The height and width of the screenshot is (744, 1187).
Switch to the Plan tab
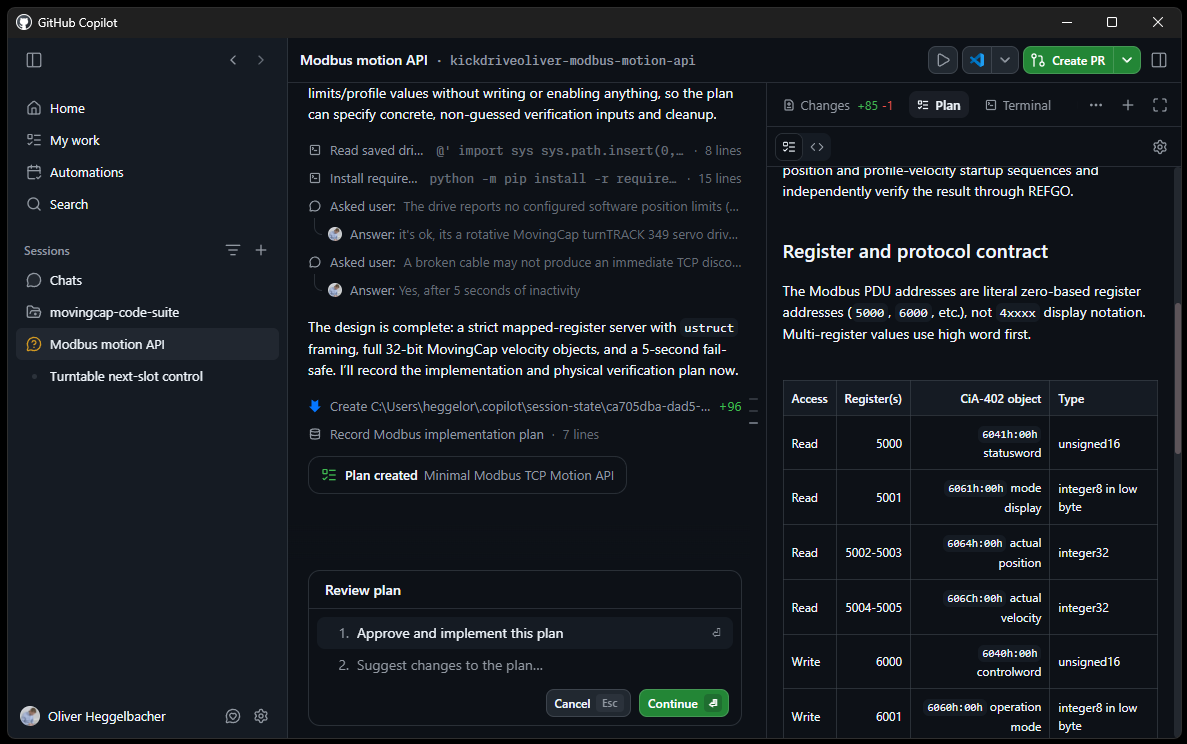click(x=939, y=105)
